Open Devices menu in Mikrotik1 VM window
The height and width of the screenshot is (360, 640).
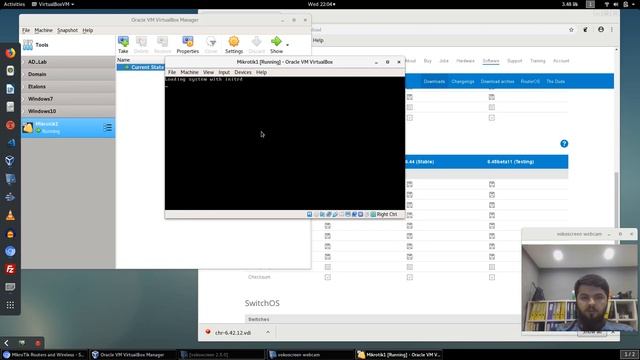coord(243,72)
